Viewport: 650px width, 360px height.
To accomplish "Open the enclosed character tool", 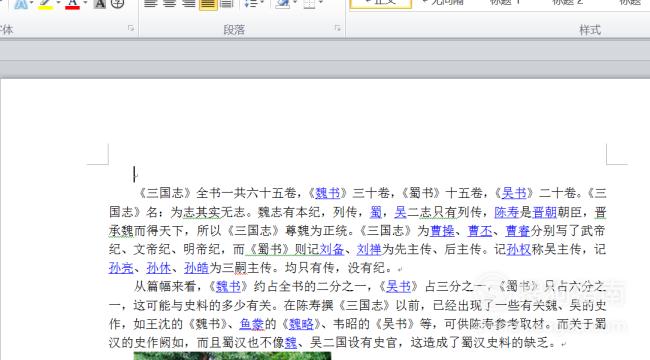I will (118, 4).
